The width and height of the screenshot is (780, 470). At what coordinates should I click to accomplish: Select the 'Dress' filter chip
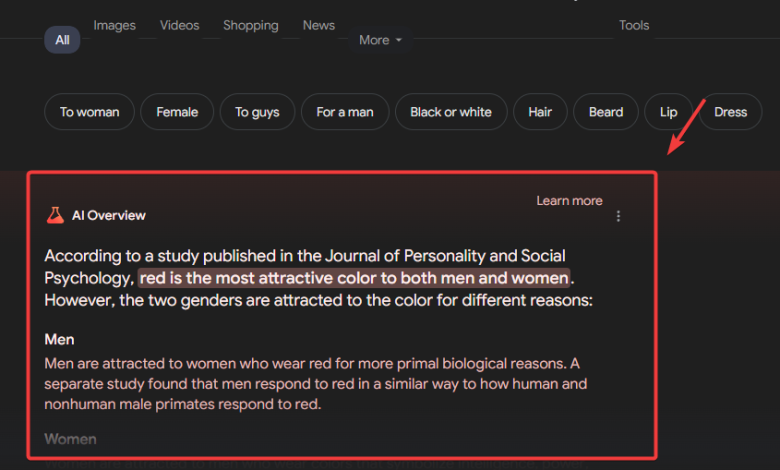[730, 112]
